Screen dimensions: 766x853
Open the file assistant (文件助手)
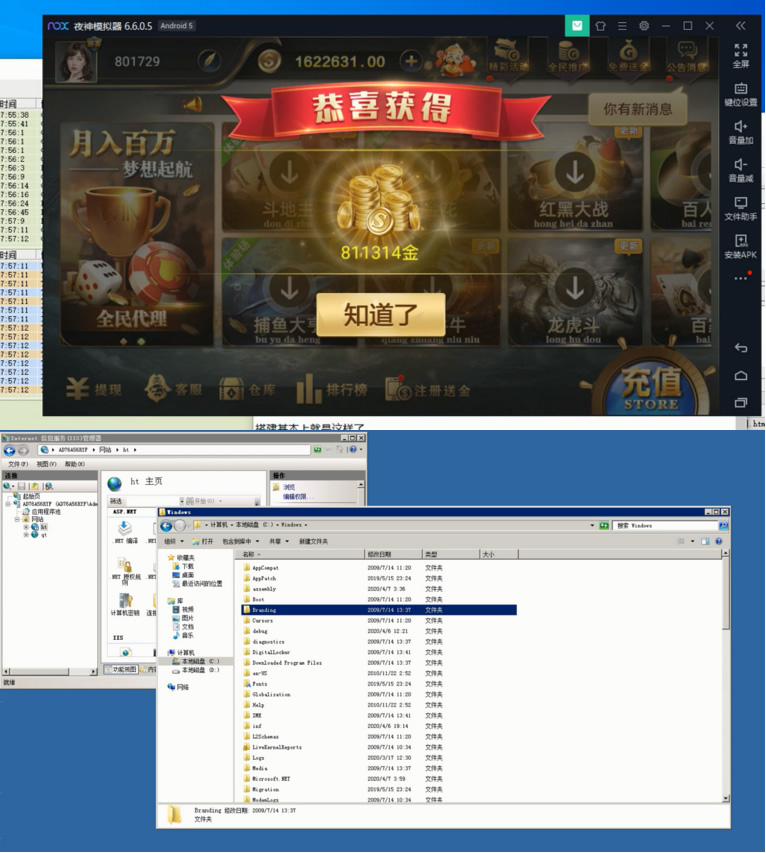coord(740,206)
